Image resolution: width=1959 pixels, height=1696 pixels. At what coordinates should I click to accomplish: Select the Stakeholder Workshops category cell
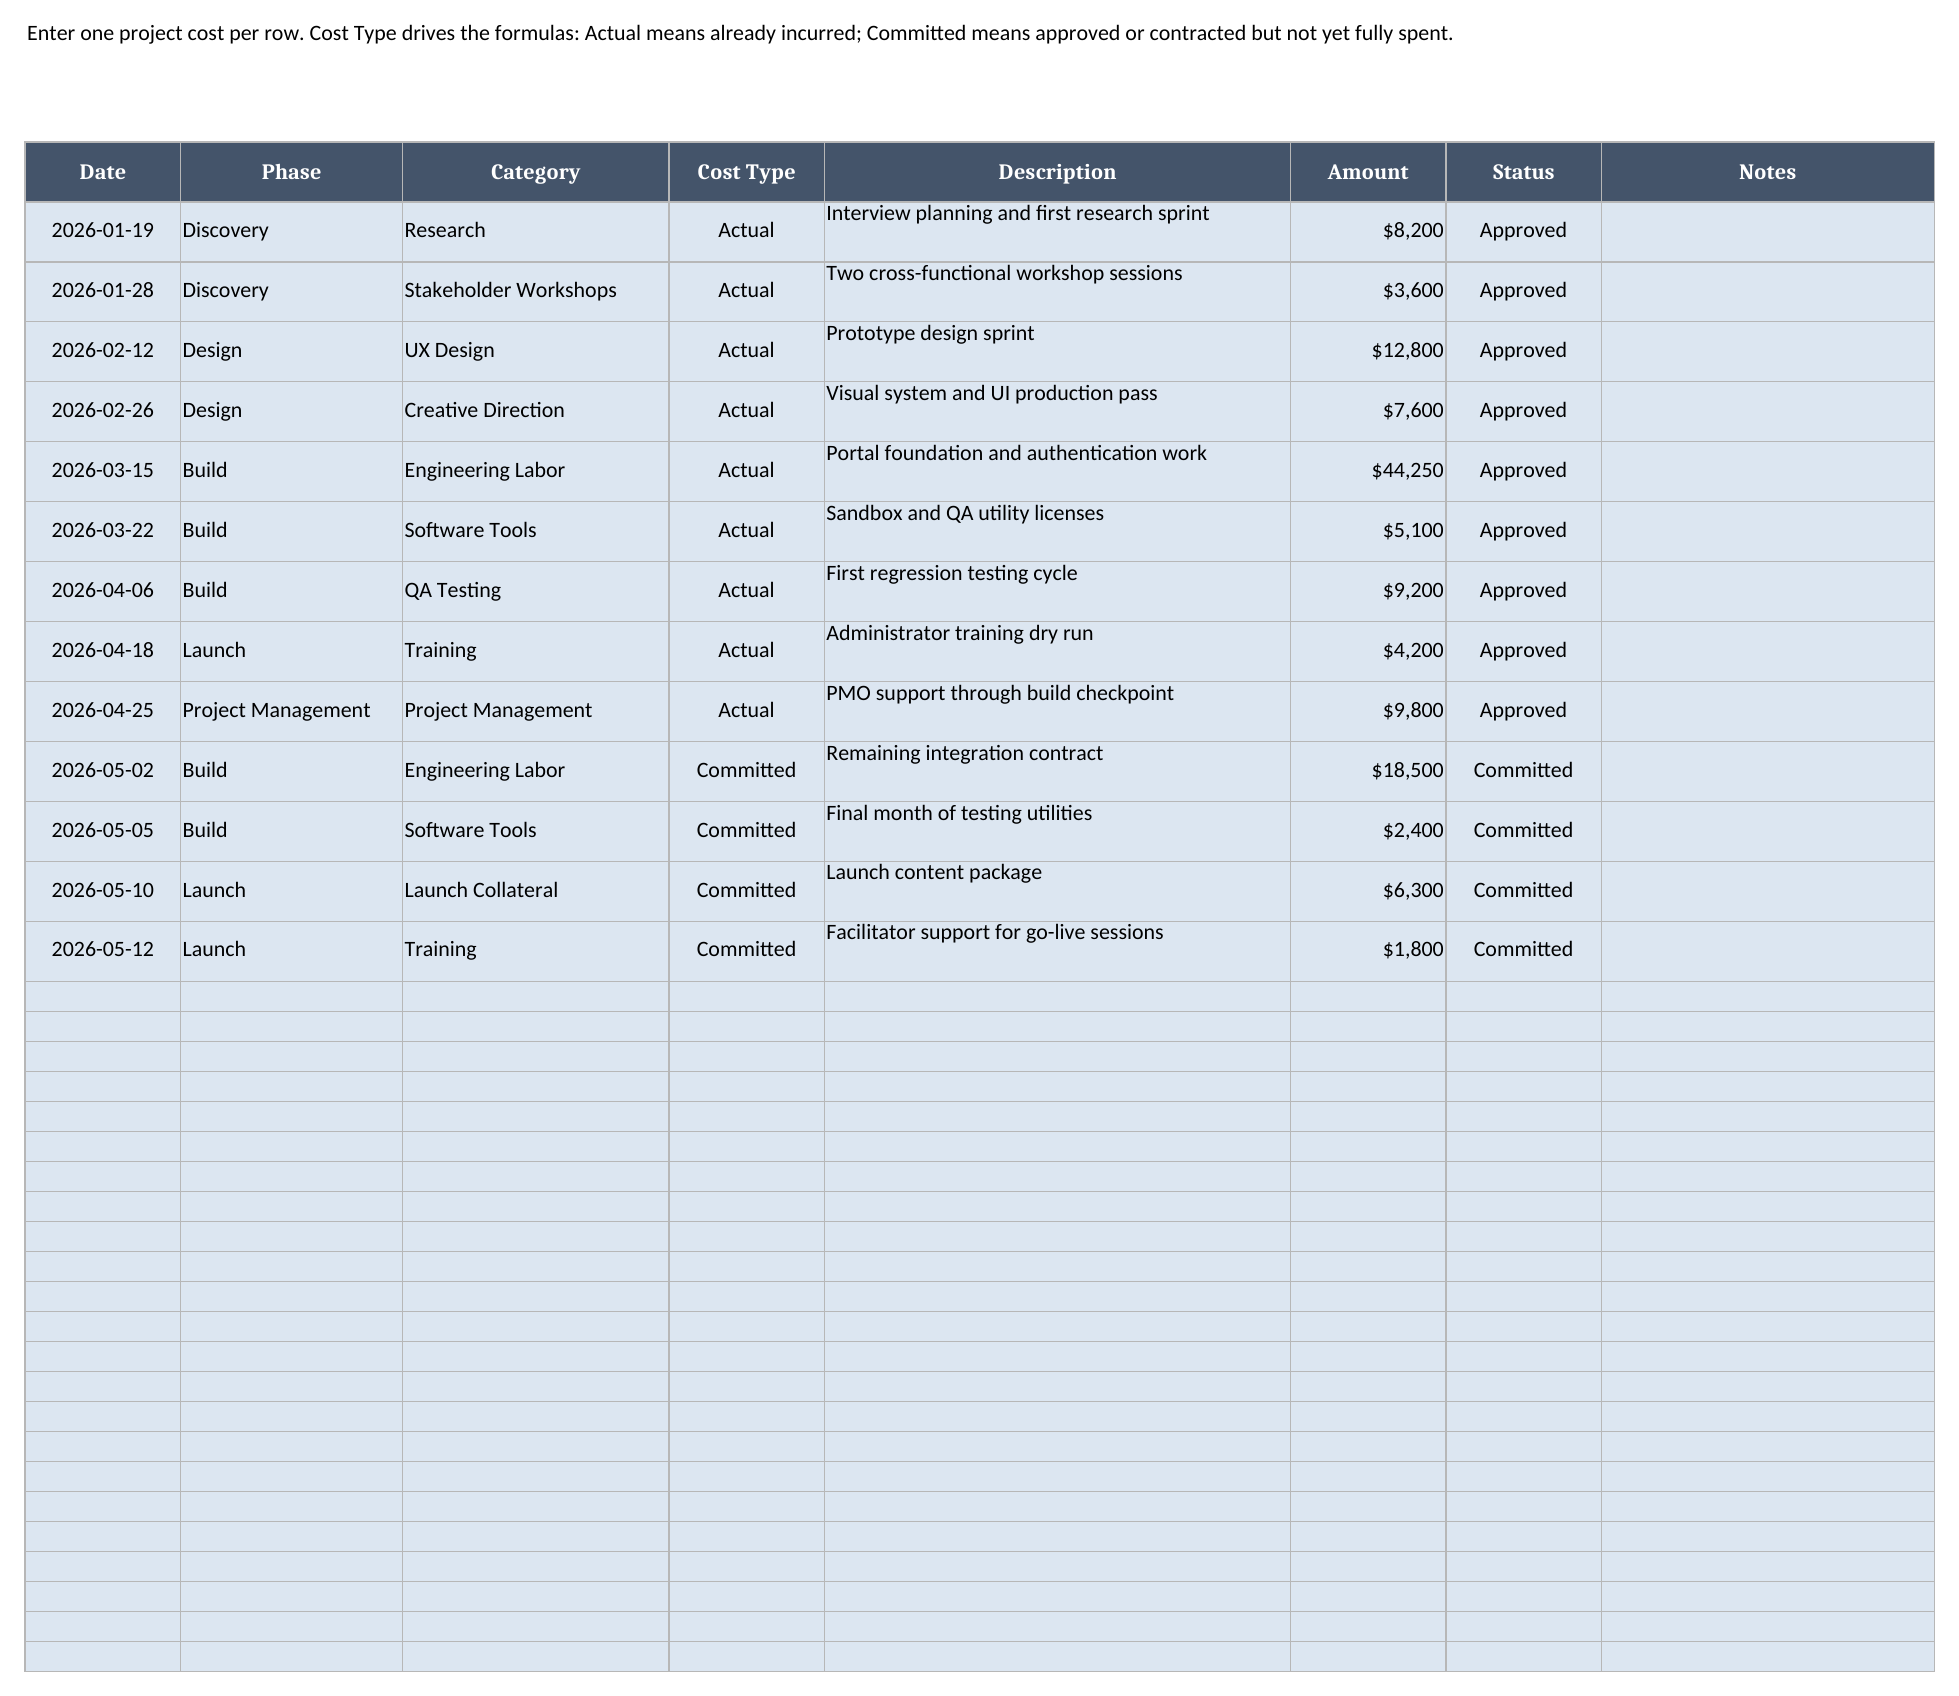click(x=535, y=291)
